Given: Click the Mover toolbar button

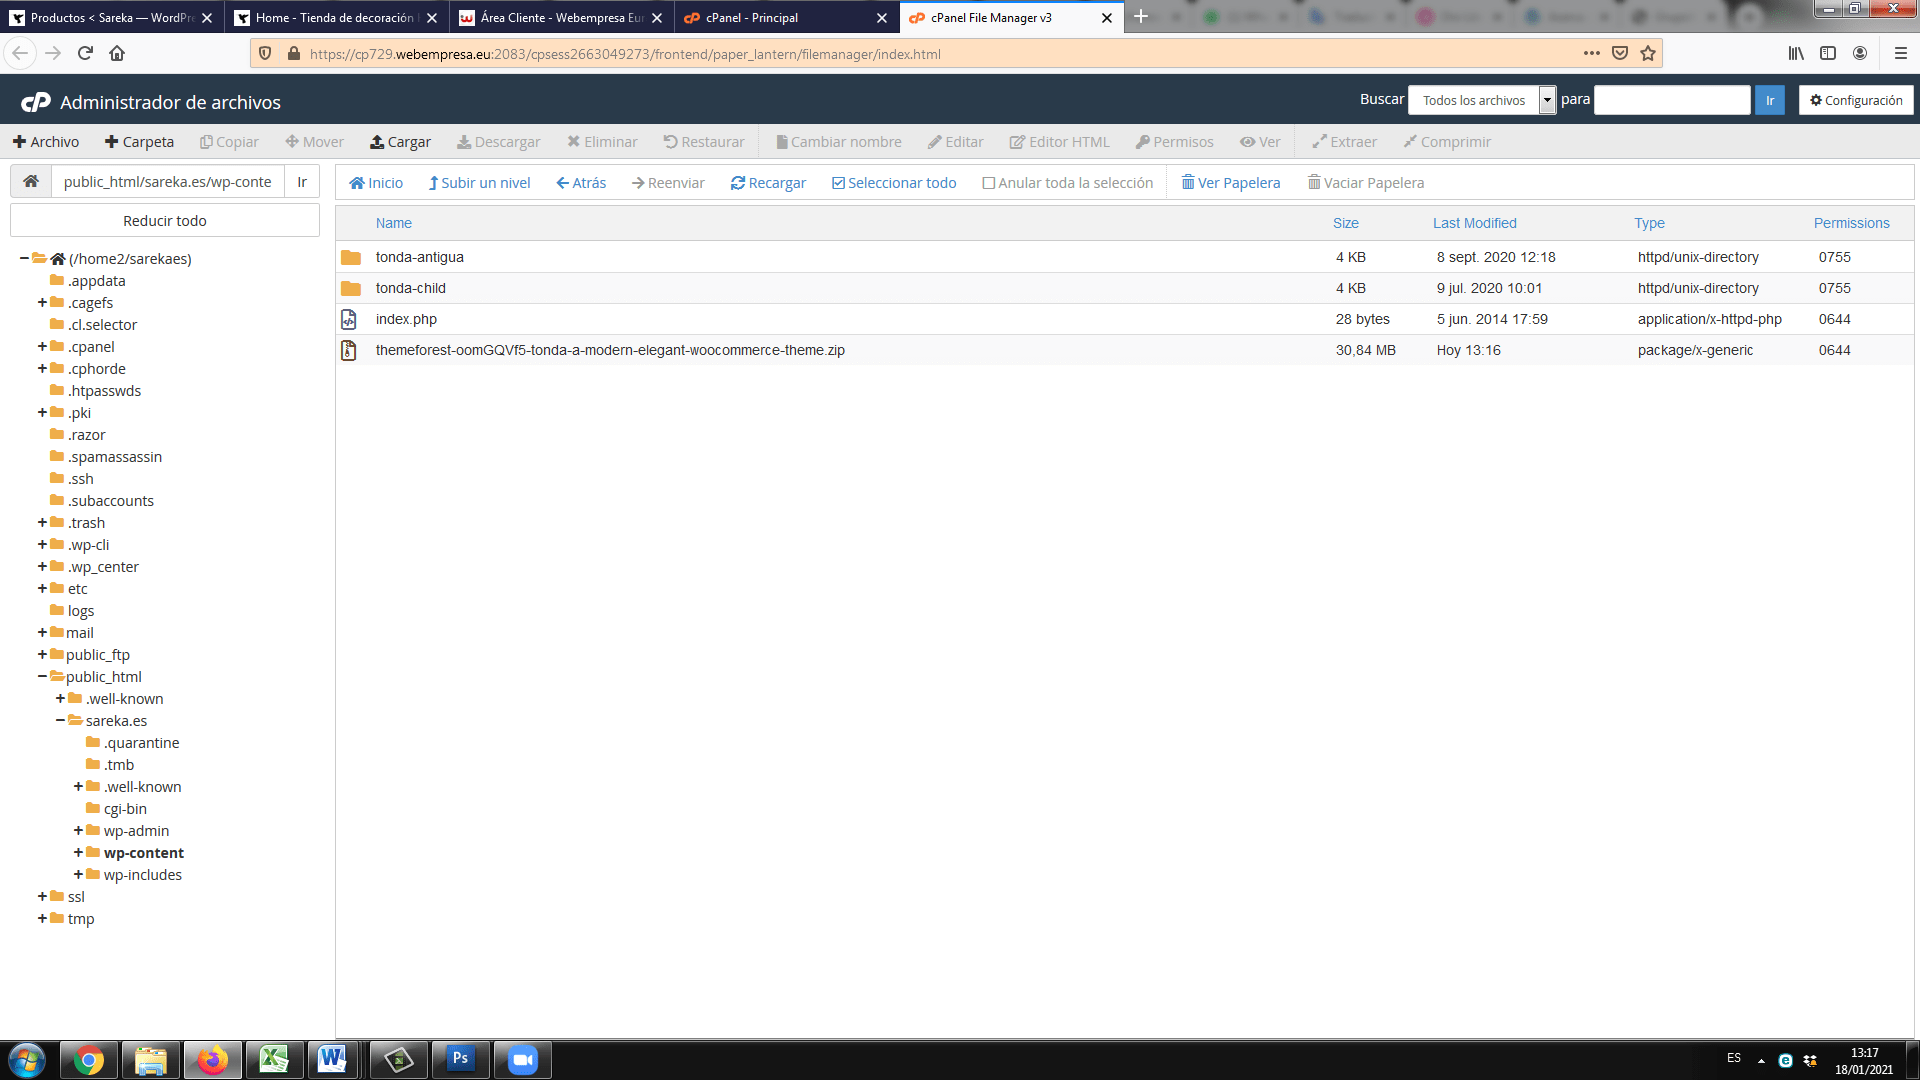Looking at the screenshot, I should click(314, 142).
